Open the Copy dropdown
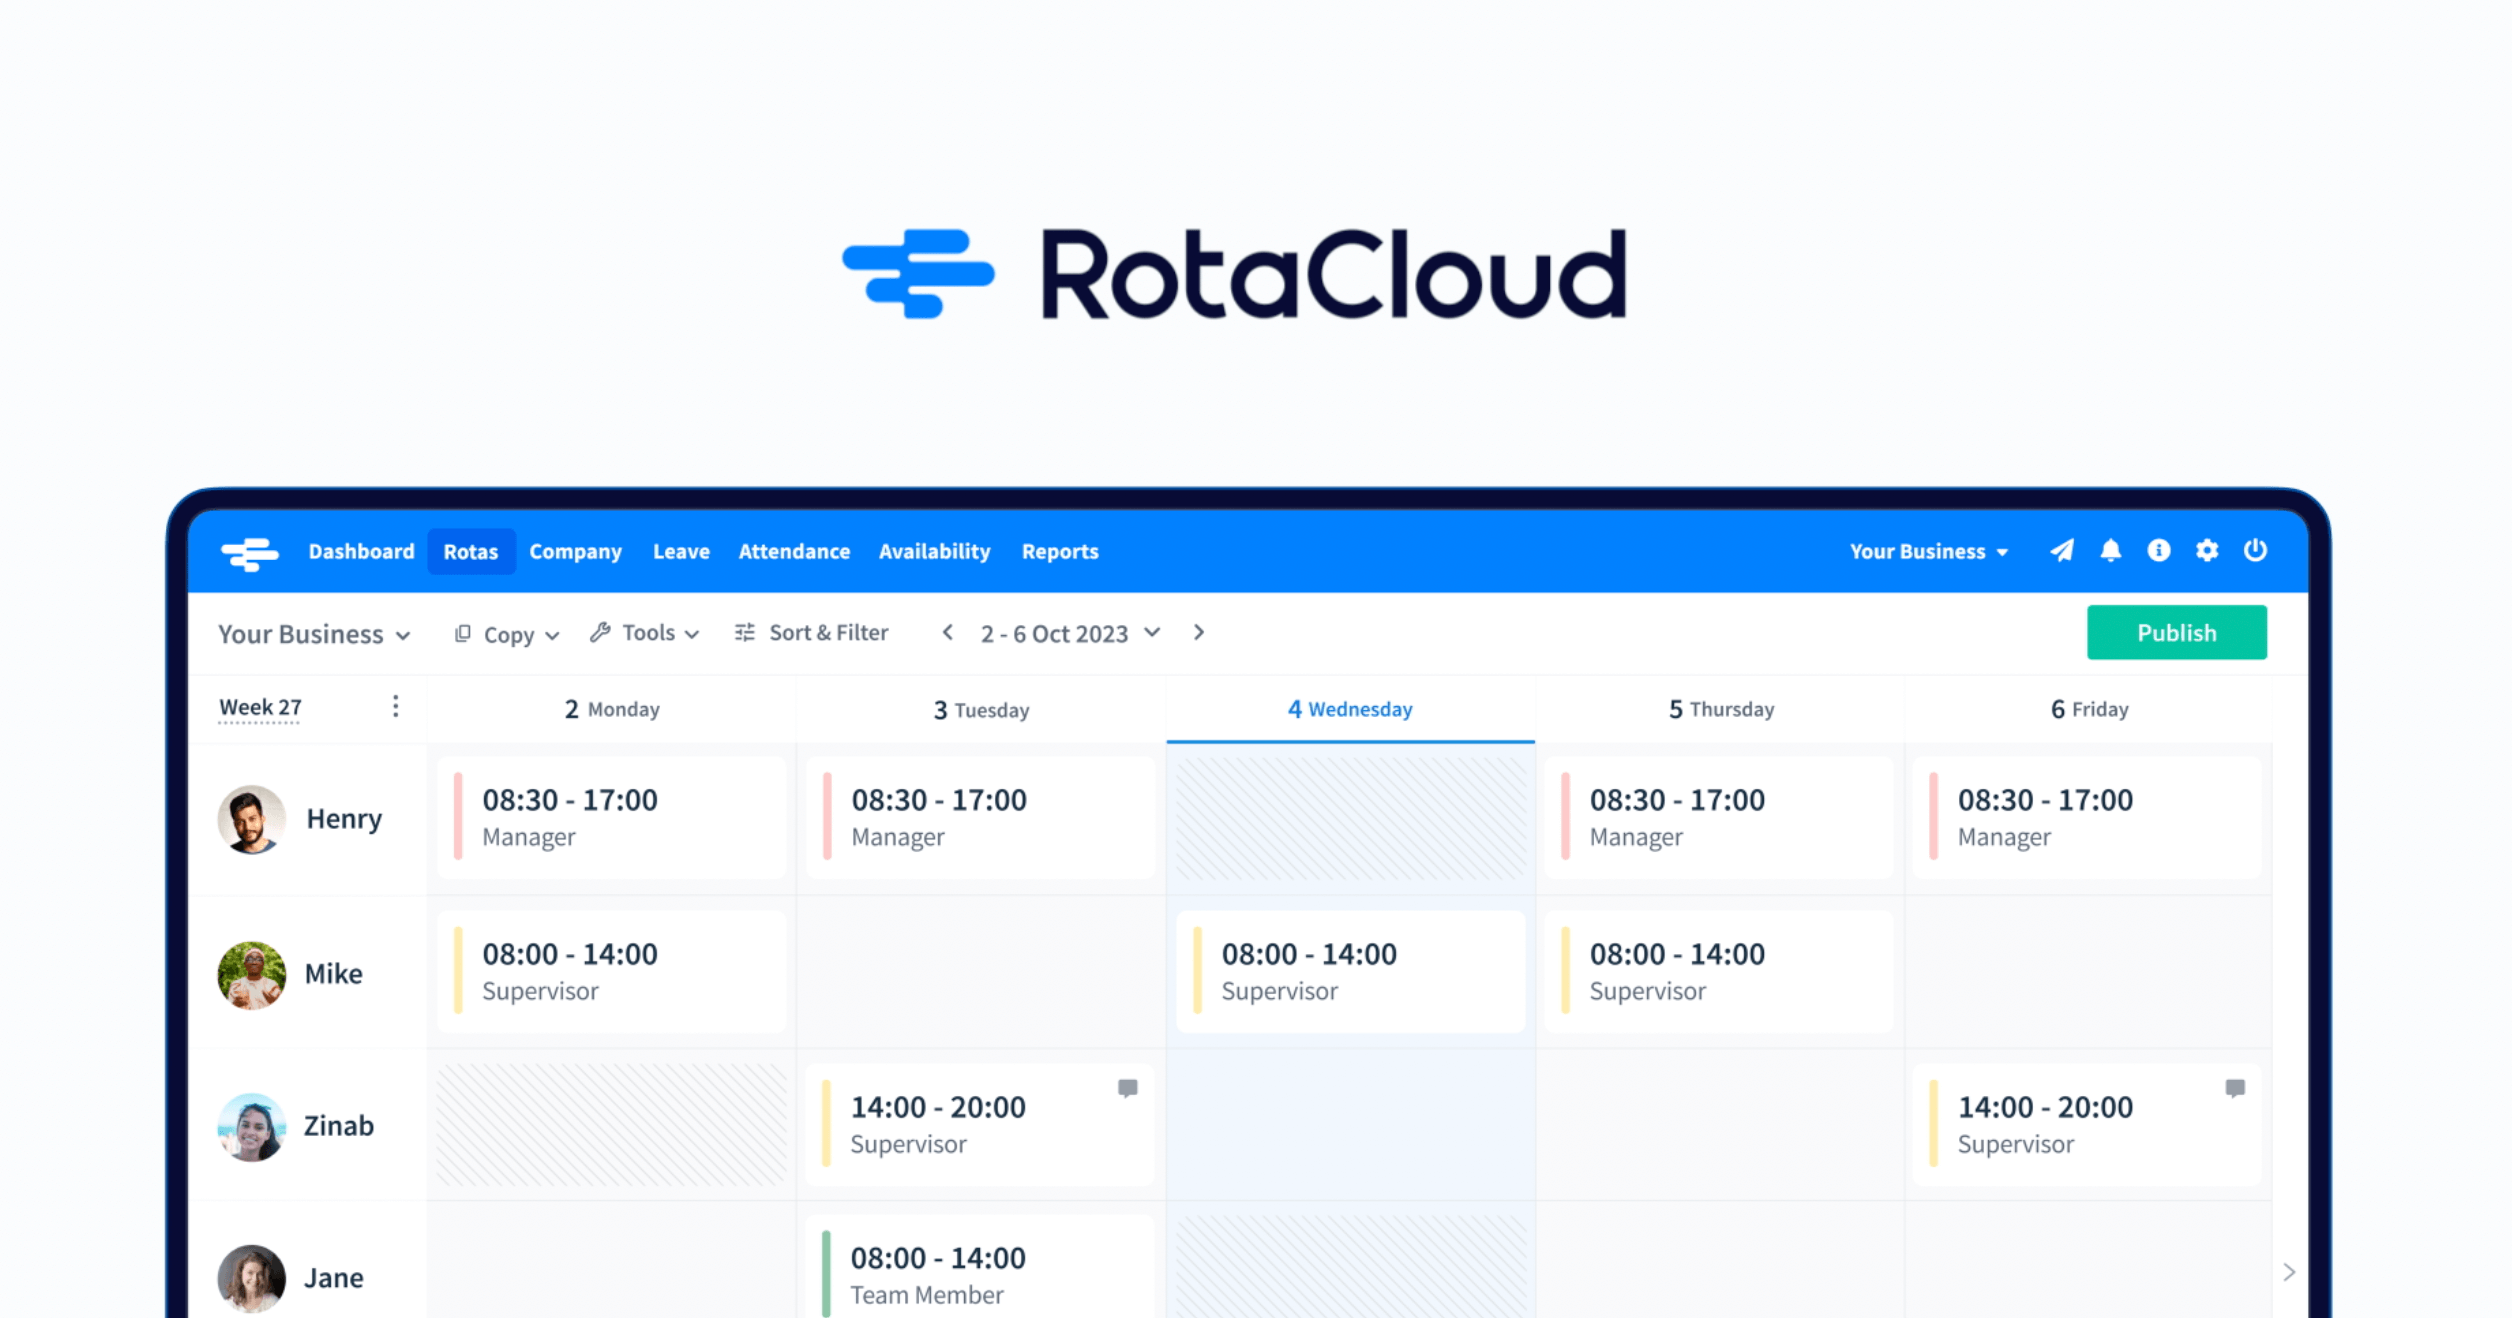The width and height of the screenshot is (2512, 1318). pos(507,634)
